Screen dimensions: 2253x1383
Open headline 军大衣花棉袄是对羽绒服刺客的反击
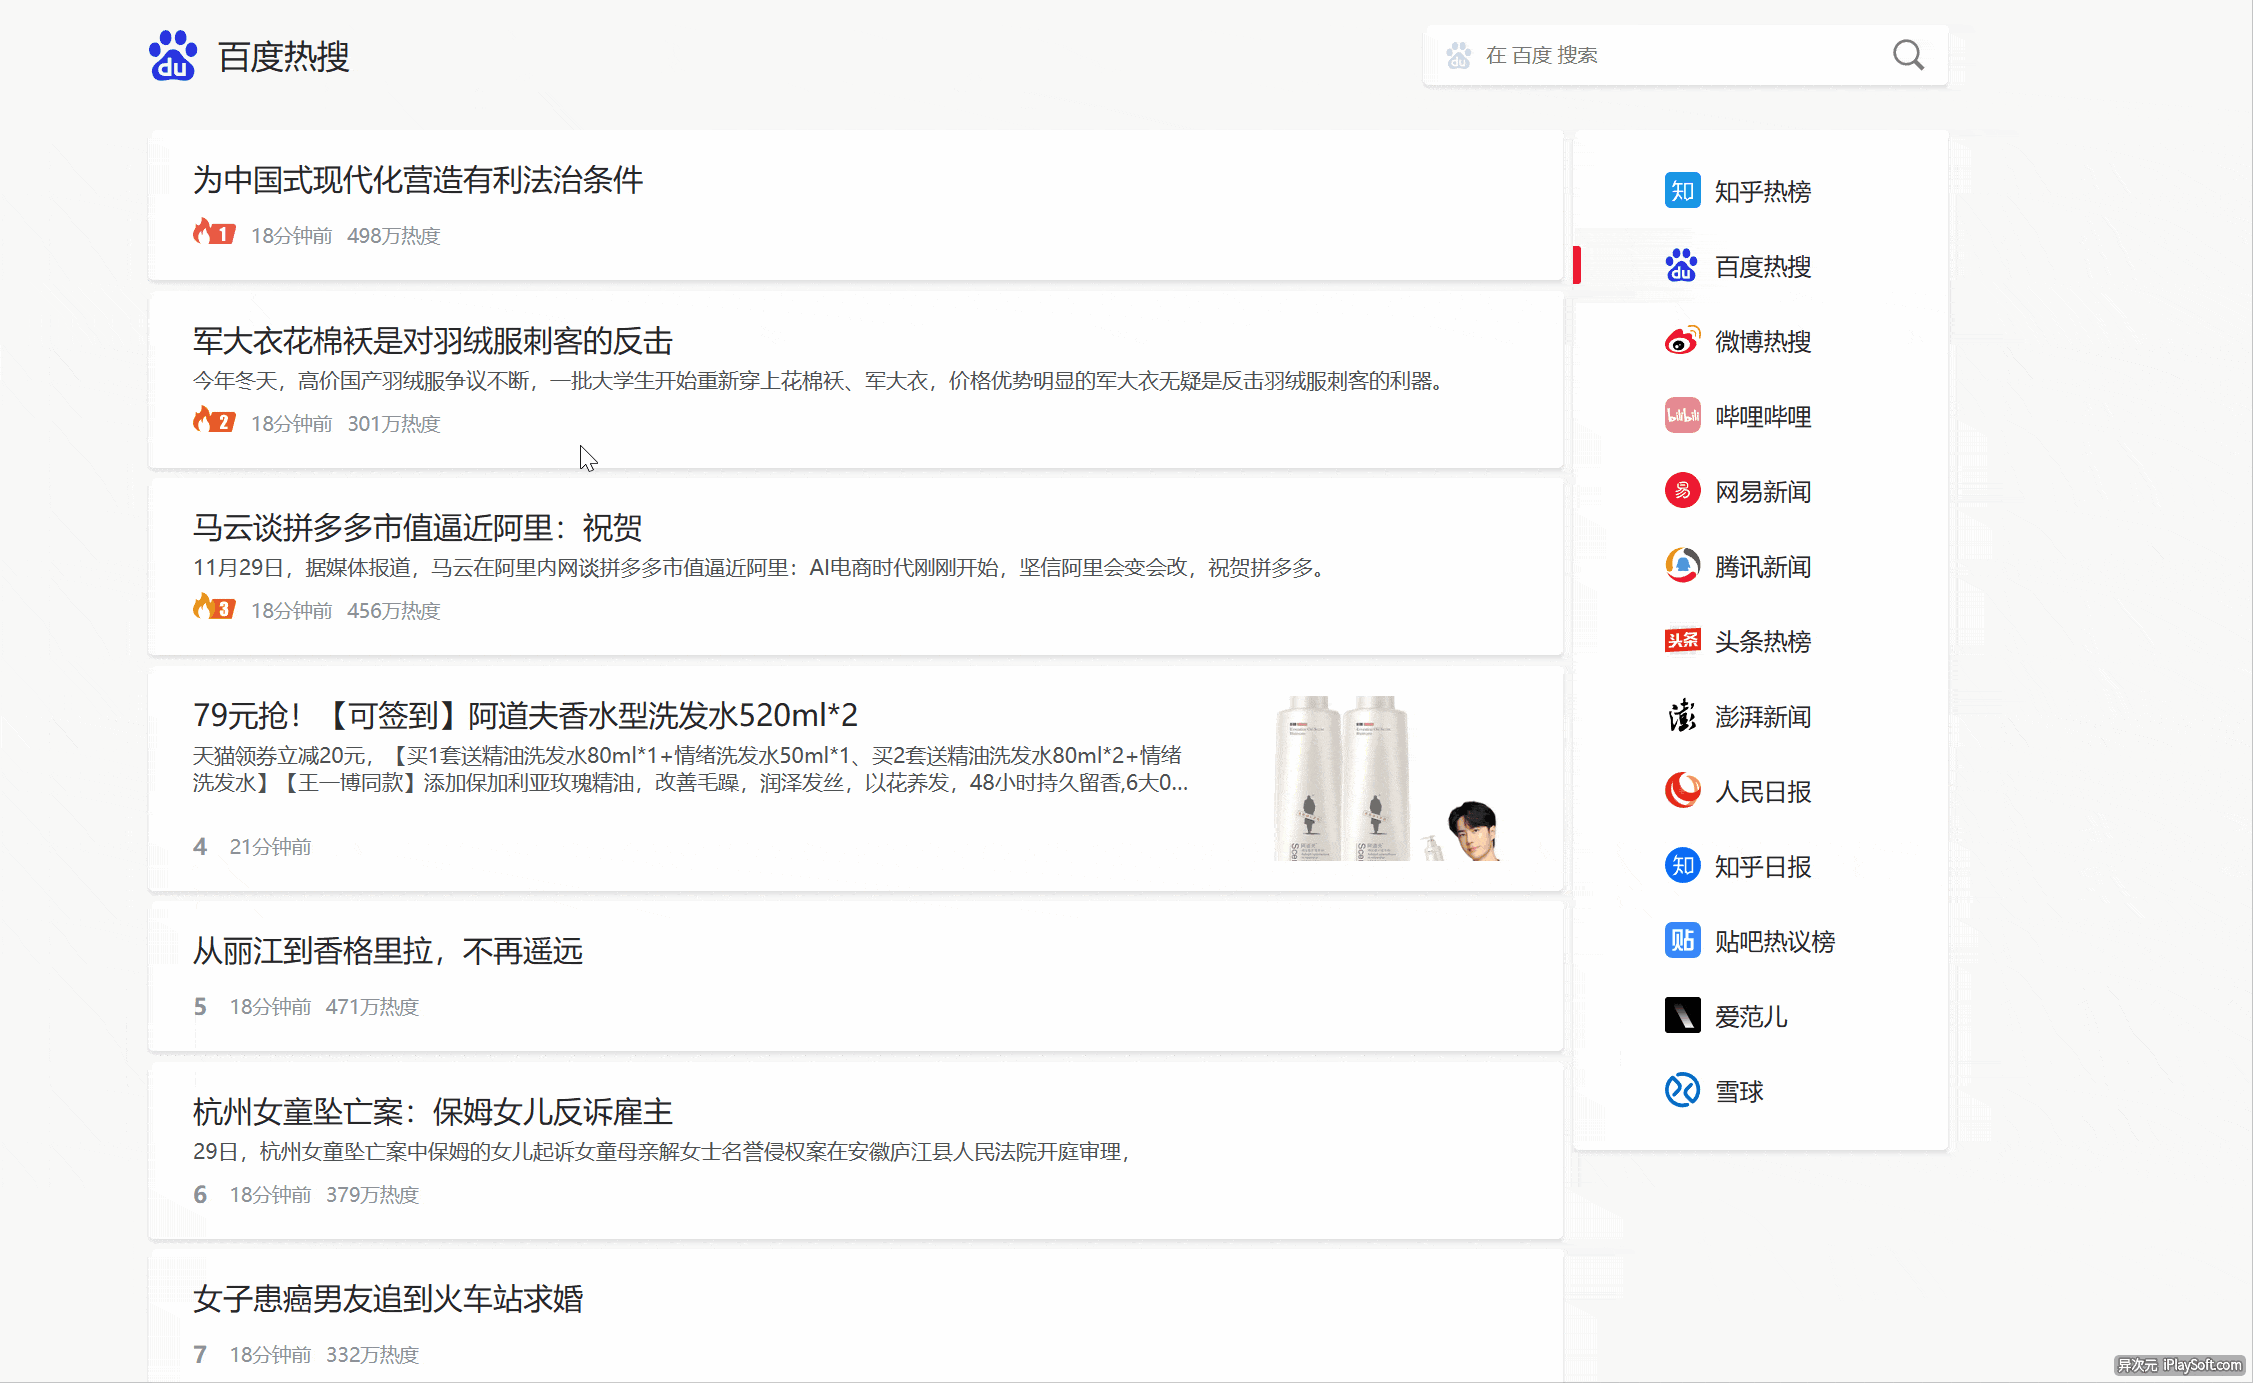432,341
